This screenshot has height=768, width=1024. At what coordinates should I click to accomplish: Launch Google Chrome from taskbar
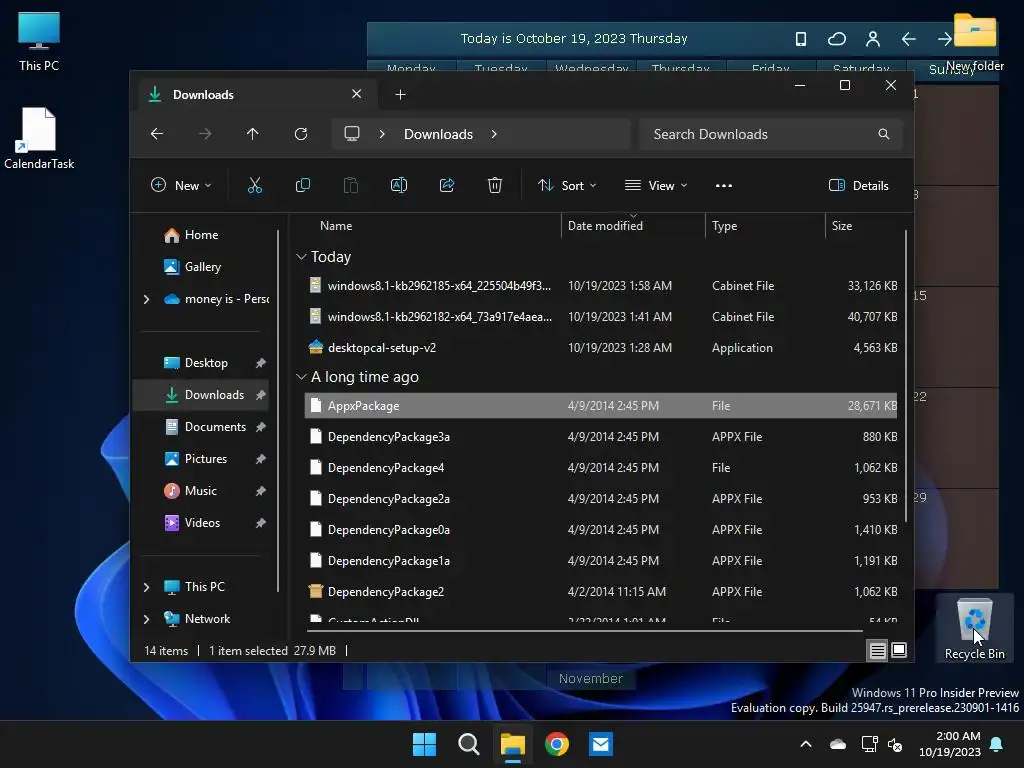556,744
